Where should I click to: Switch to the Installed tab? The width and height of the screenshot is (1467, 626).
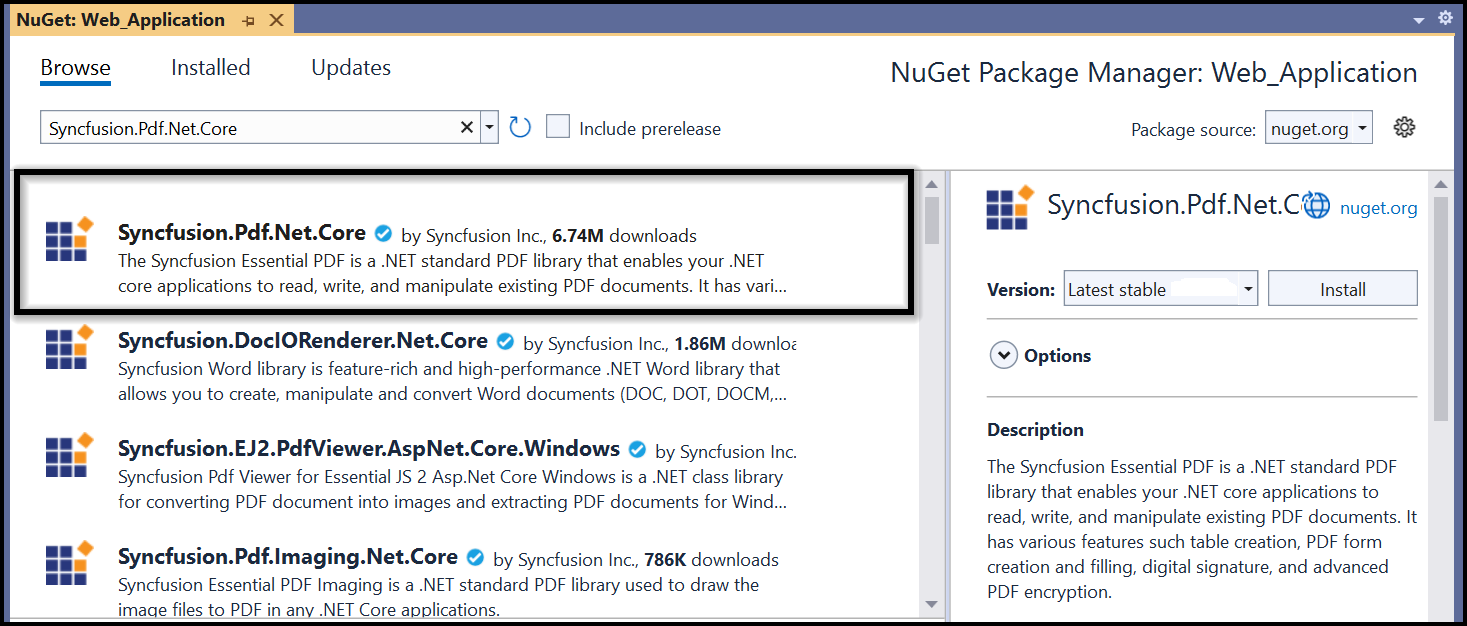coord(210,68)
